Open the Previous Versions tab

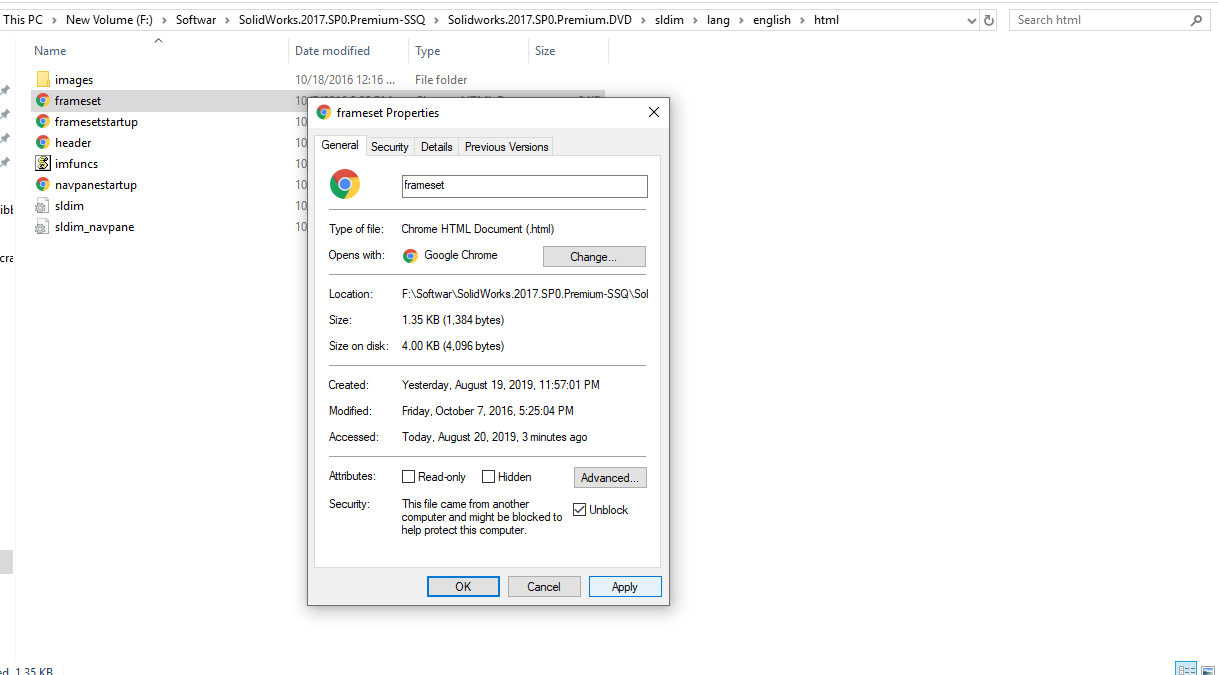(507, 147)
